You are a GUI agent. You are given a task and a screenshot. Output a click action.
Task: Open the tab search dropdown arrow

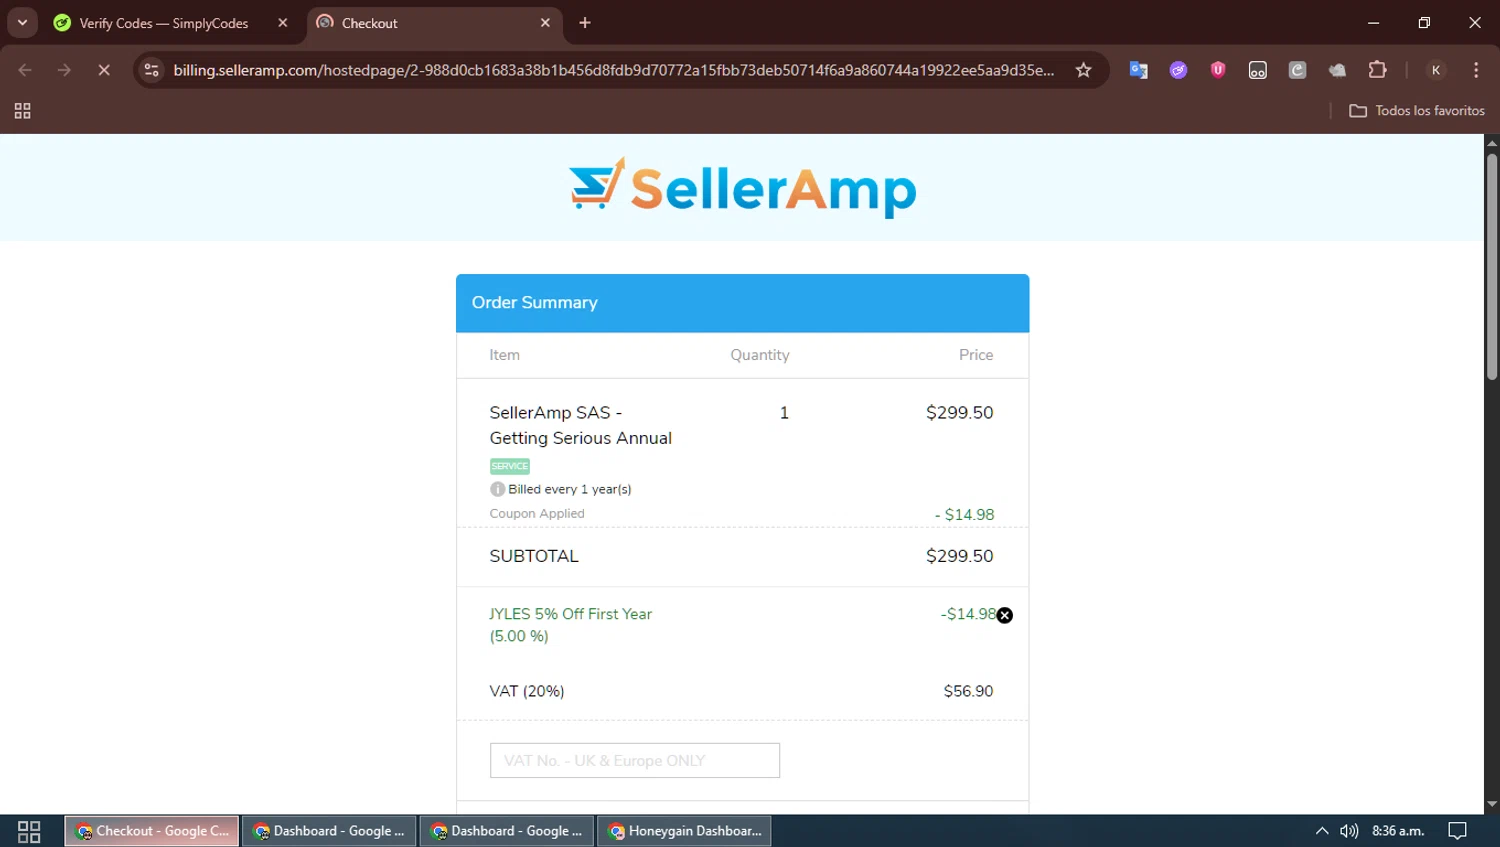(x=22, y=22)
